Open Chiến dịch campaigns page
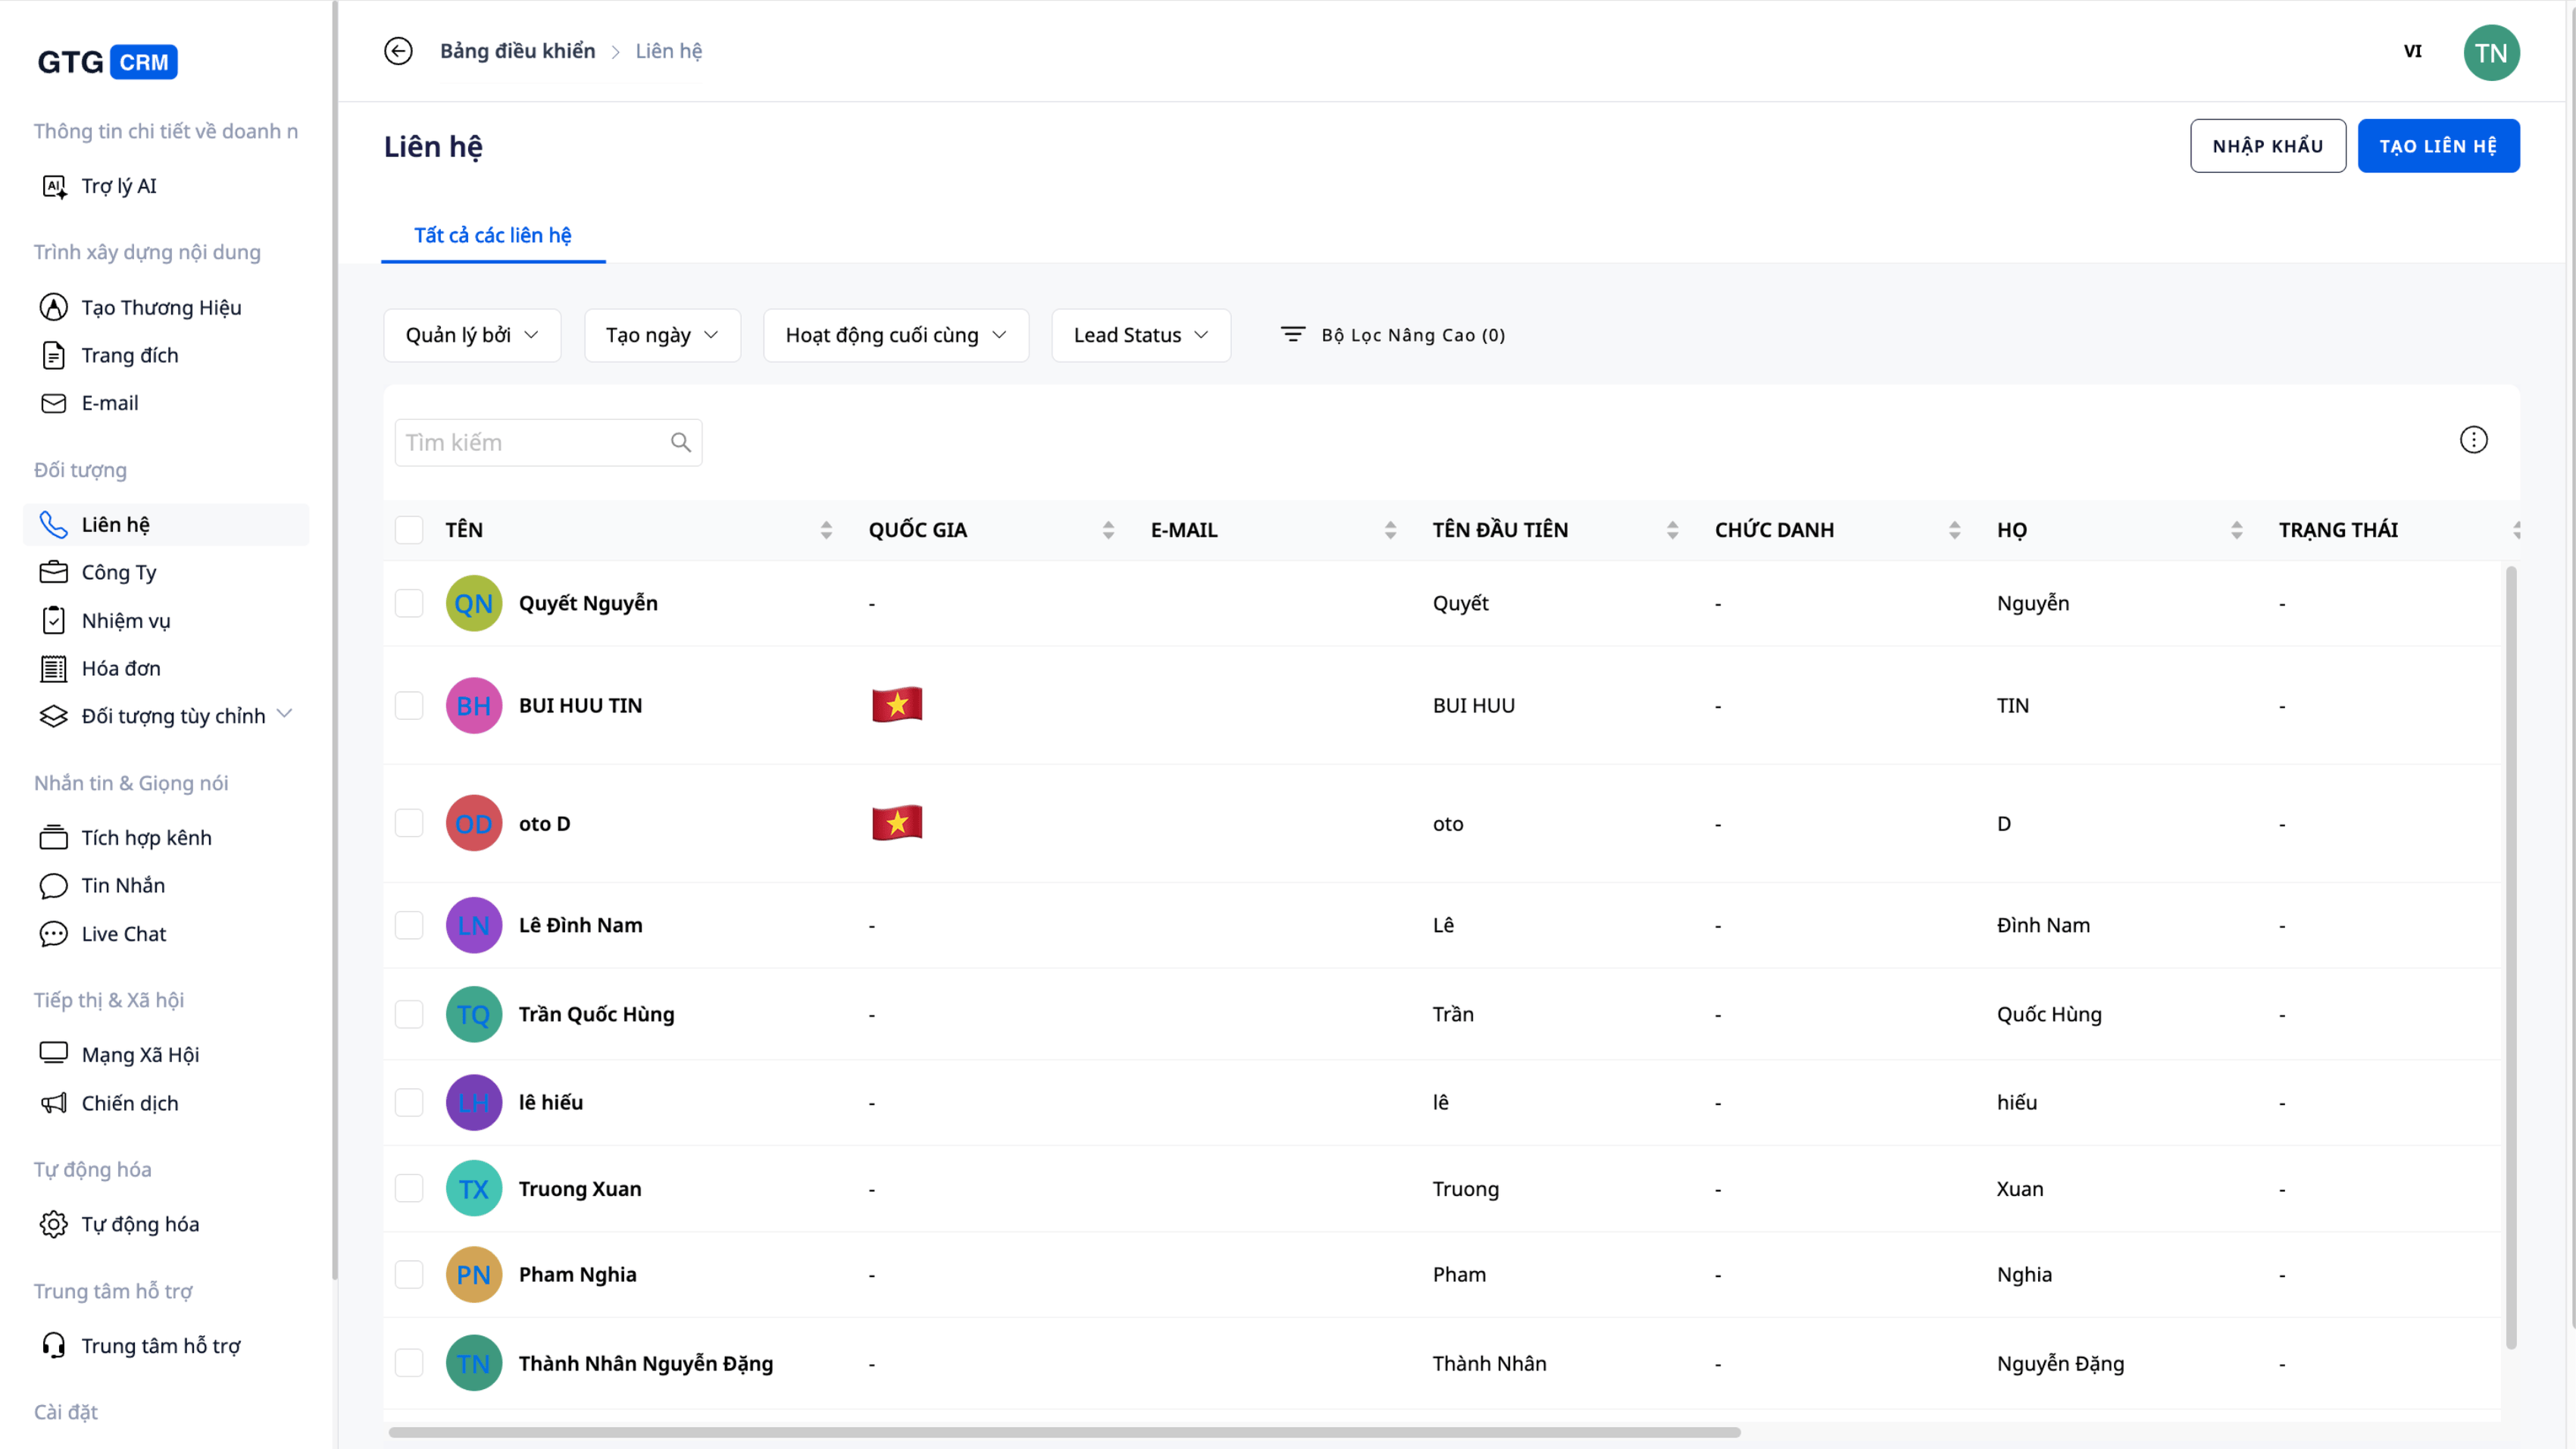Viewport: 2576px width, 1449px height. coord(129,1103)
